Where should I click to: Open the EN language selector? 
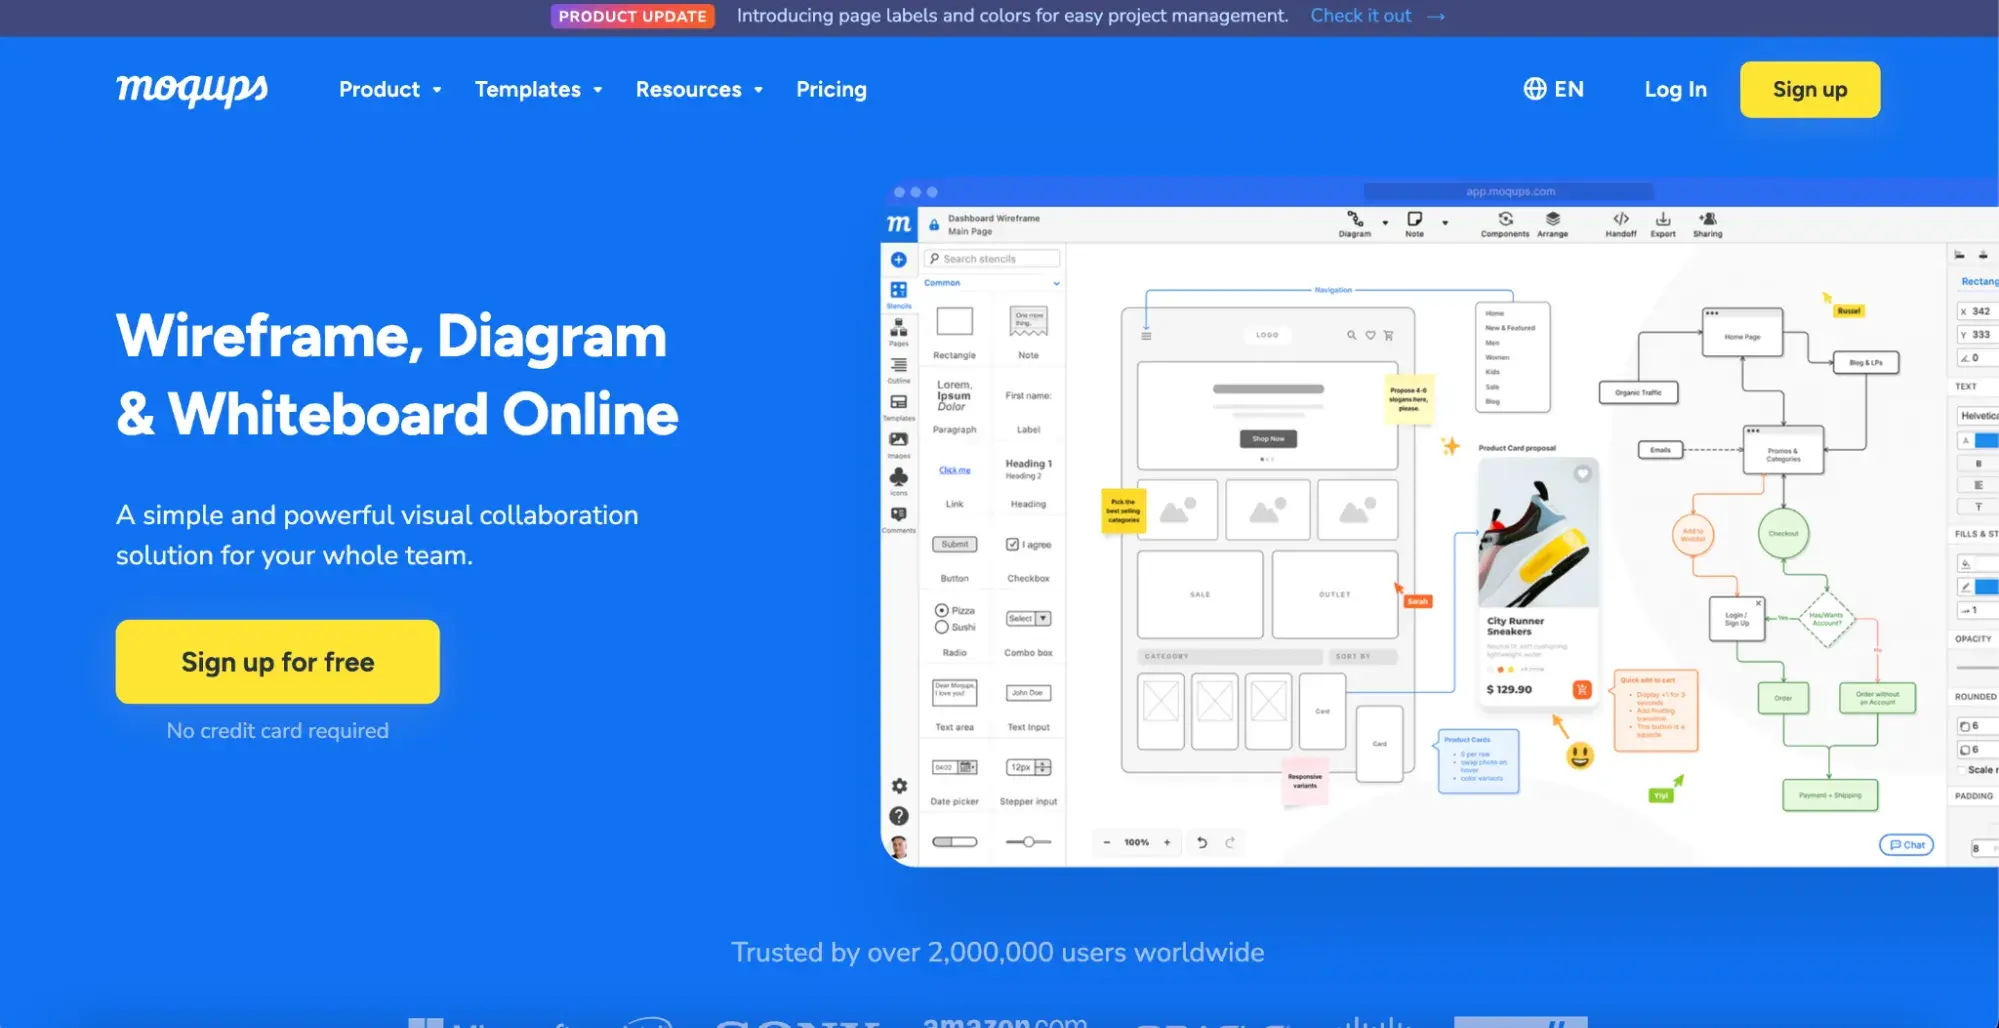coord(1554,89)
